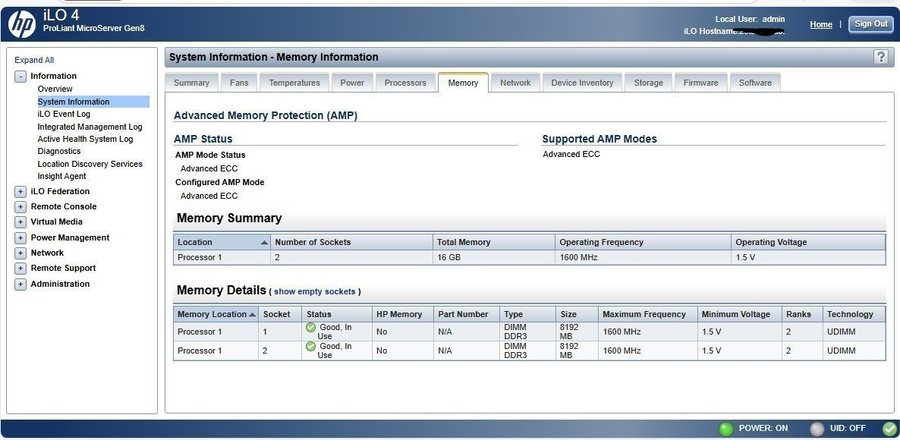The width and height of the screenshot is (900, 440).
Task: Sort by Memory Location column arrow
Action: tap(253, 314)
